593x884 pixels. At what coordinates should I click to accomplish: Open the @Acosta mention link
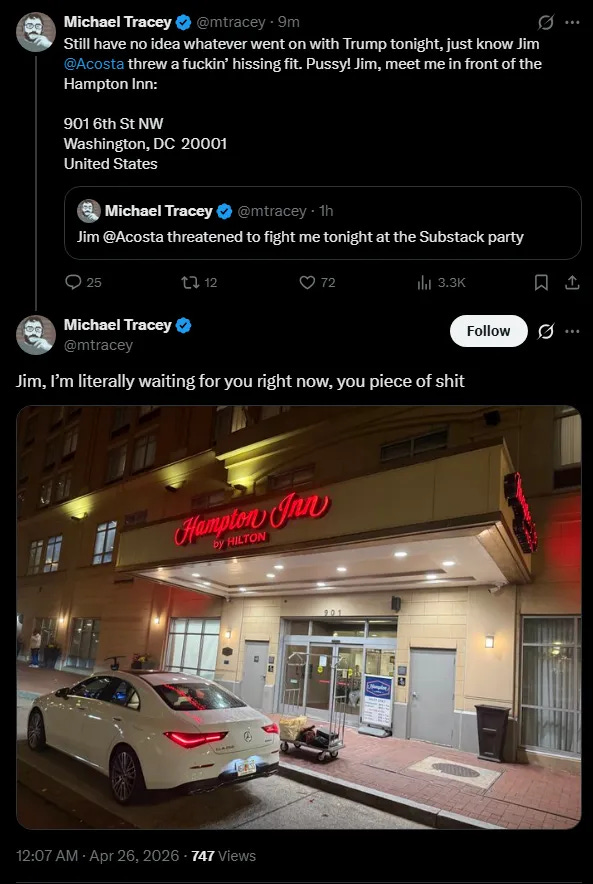click(x=94, y=64)
